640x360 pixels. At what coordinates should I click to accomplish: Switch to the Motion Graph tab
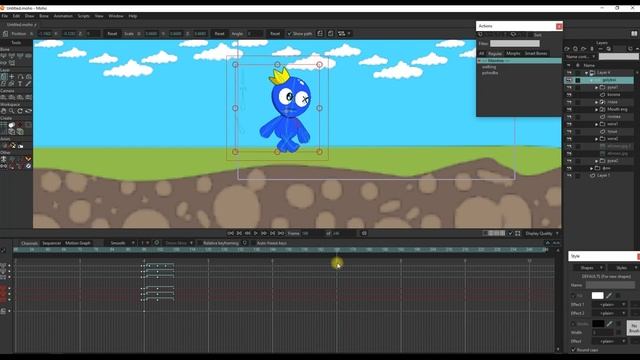78,243
